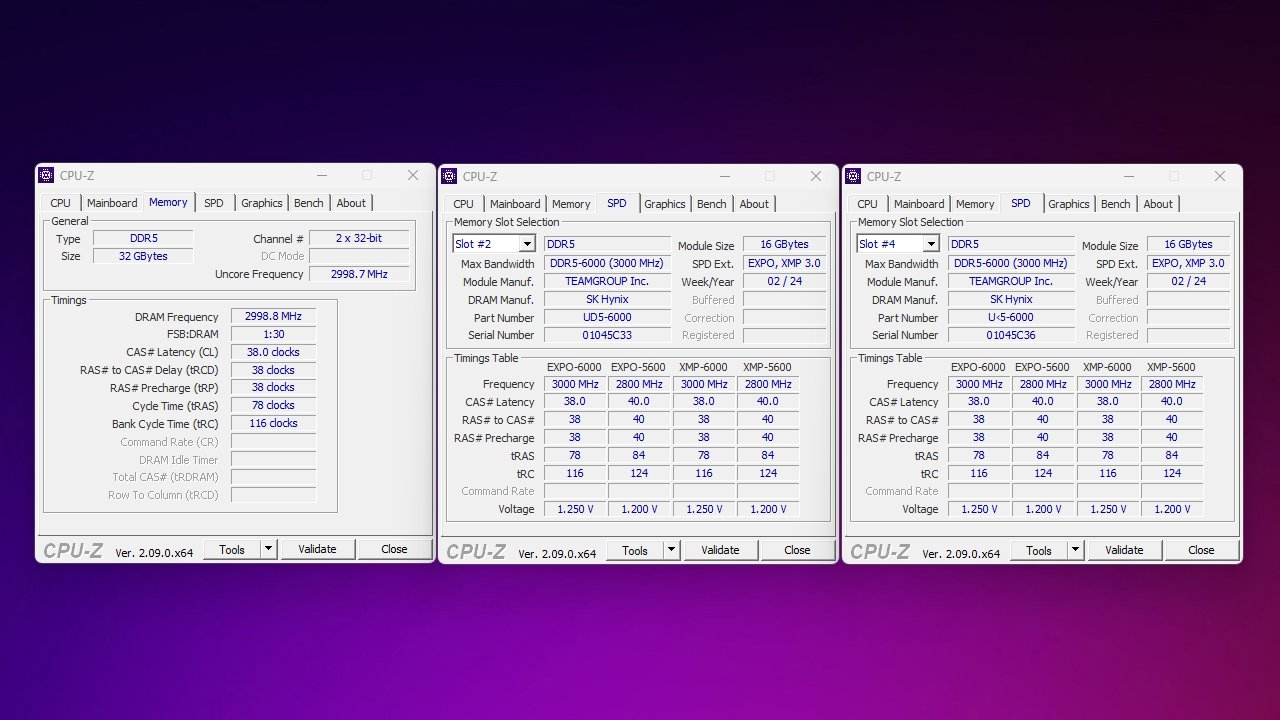Click Module Manuf. TEAMGROUP Inc. in right window
The image size is (1280, 720).
1011,281
